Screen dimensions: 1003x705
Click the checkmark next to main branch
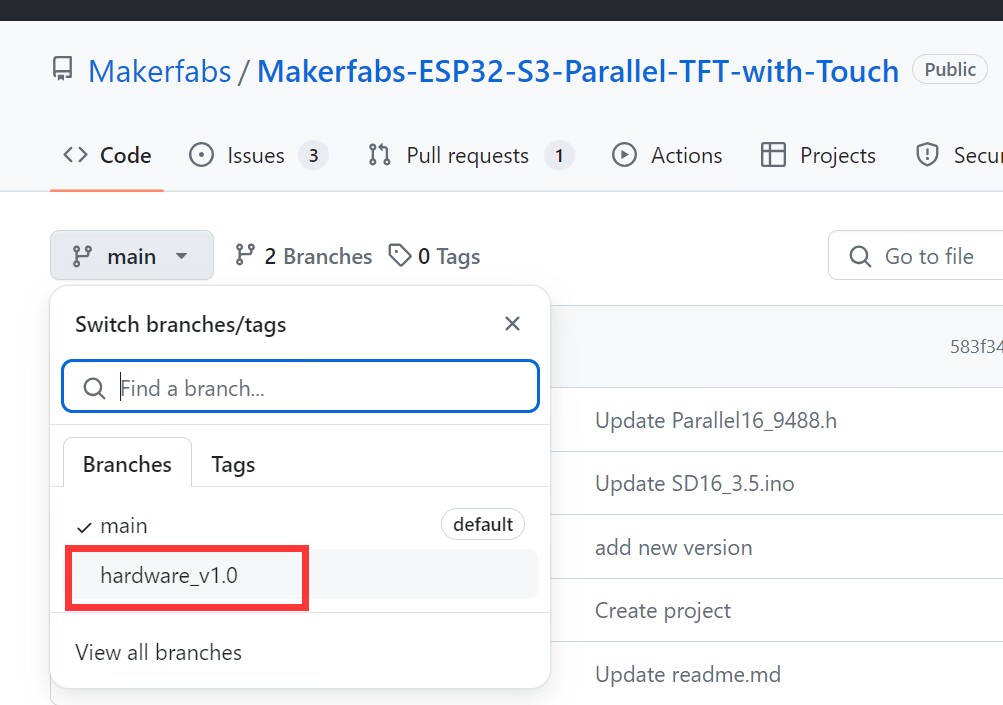pos(84,528)
